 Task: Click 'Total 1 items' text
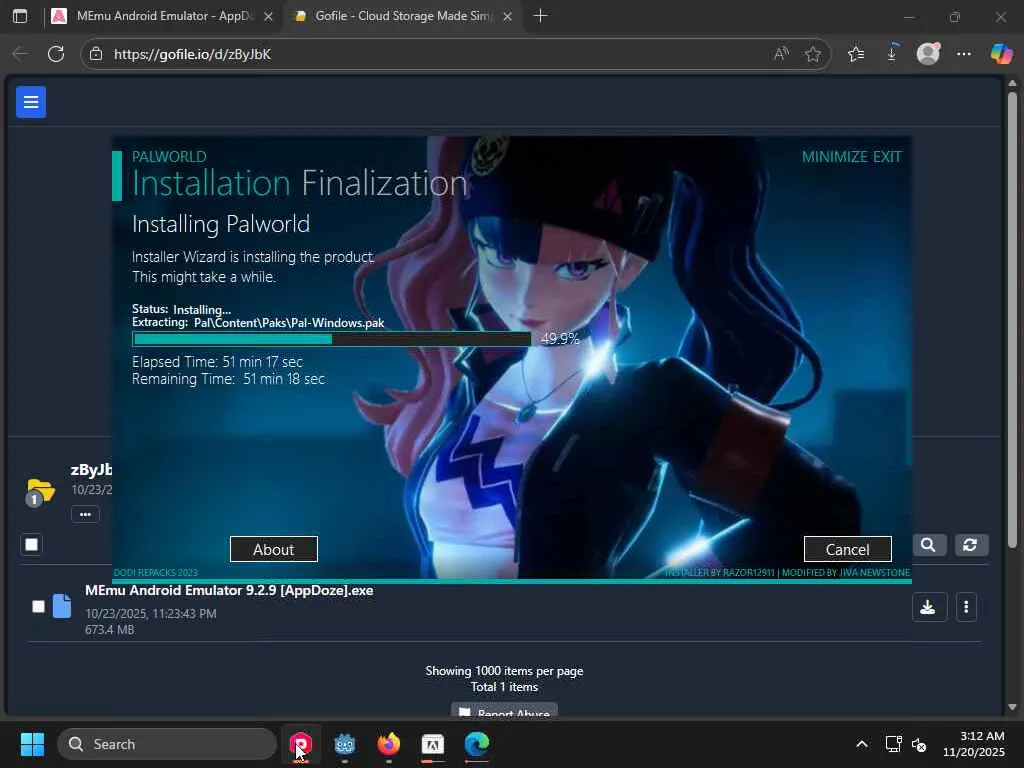tap(504, 687)
